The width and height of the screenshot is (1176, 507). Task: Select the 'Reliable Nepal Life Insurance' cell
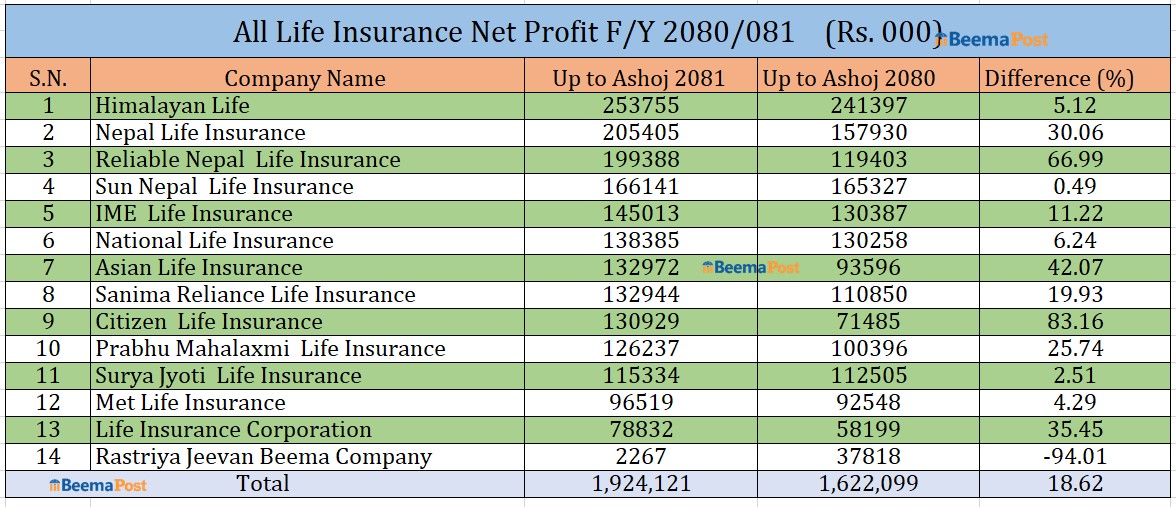coord(247,159)
